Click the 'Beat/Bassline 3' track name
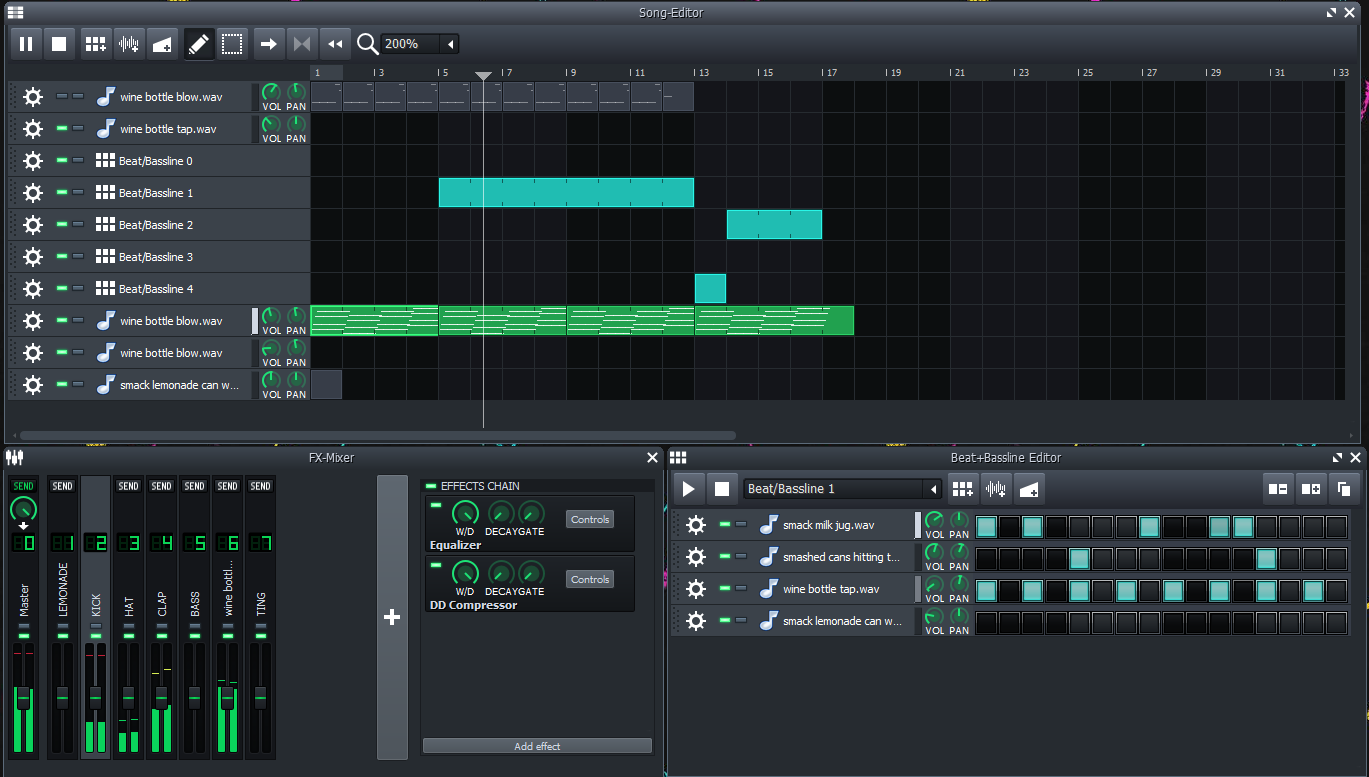The width and height of the screenshot is (1369, 777). (156, 257)
